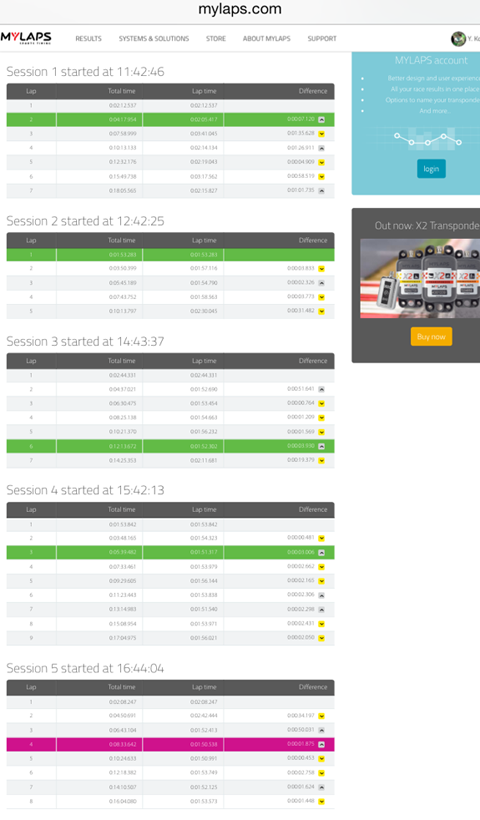
Task: Click the MYLAPS logo in header
Action: point(26,38)
